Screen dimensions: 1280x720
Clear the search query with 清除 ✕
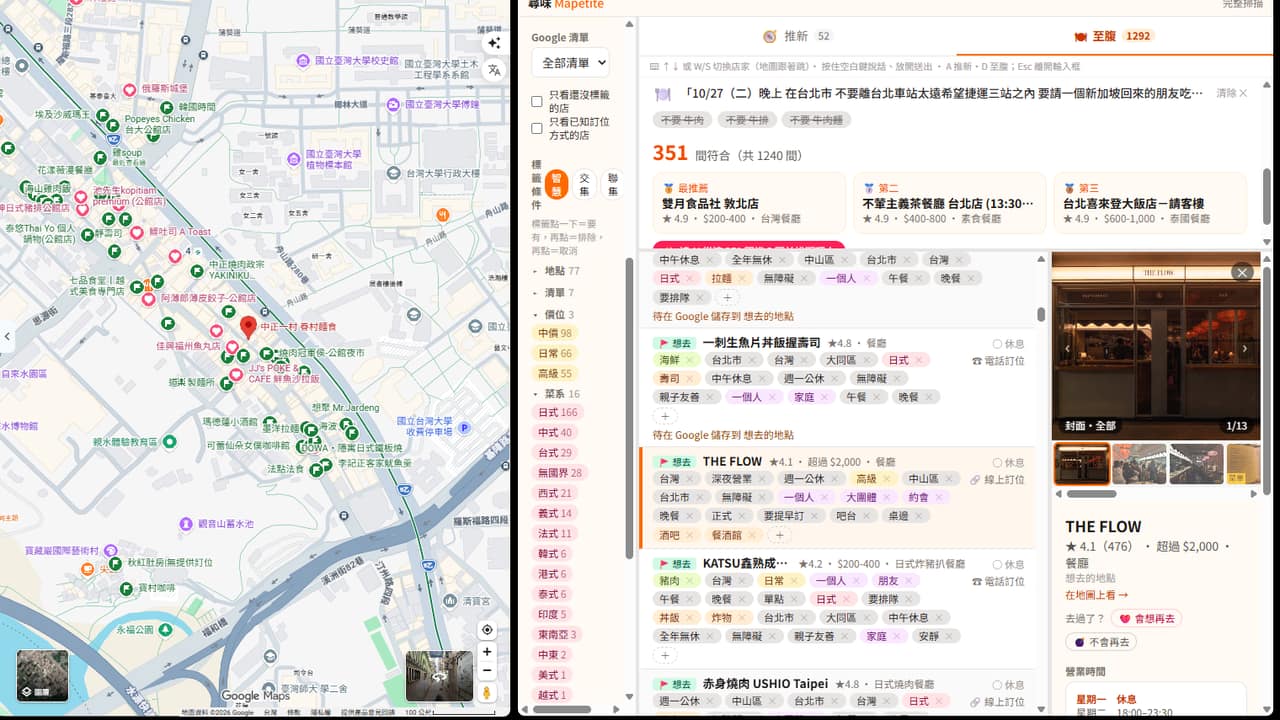coord(1232,93)
